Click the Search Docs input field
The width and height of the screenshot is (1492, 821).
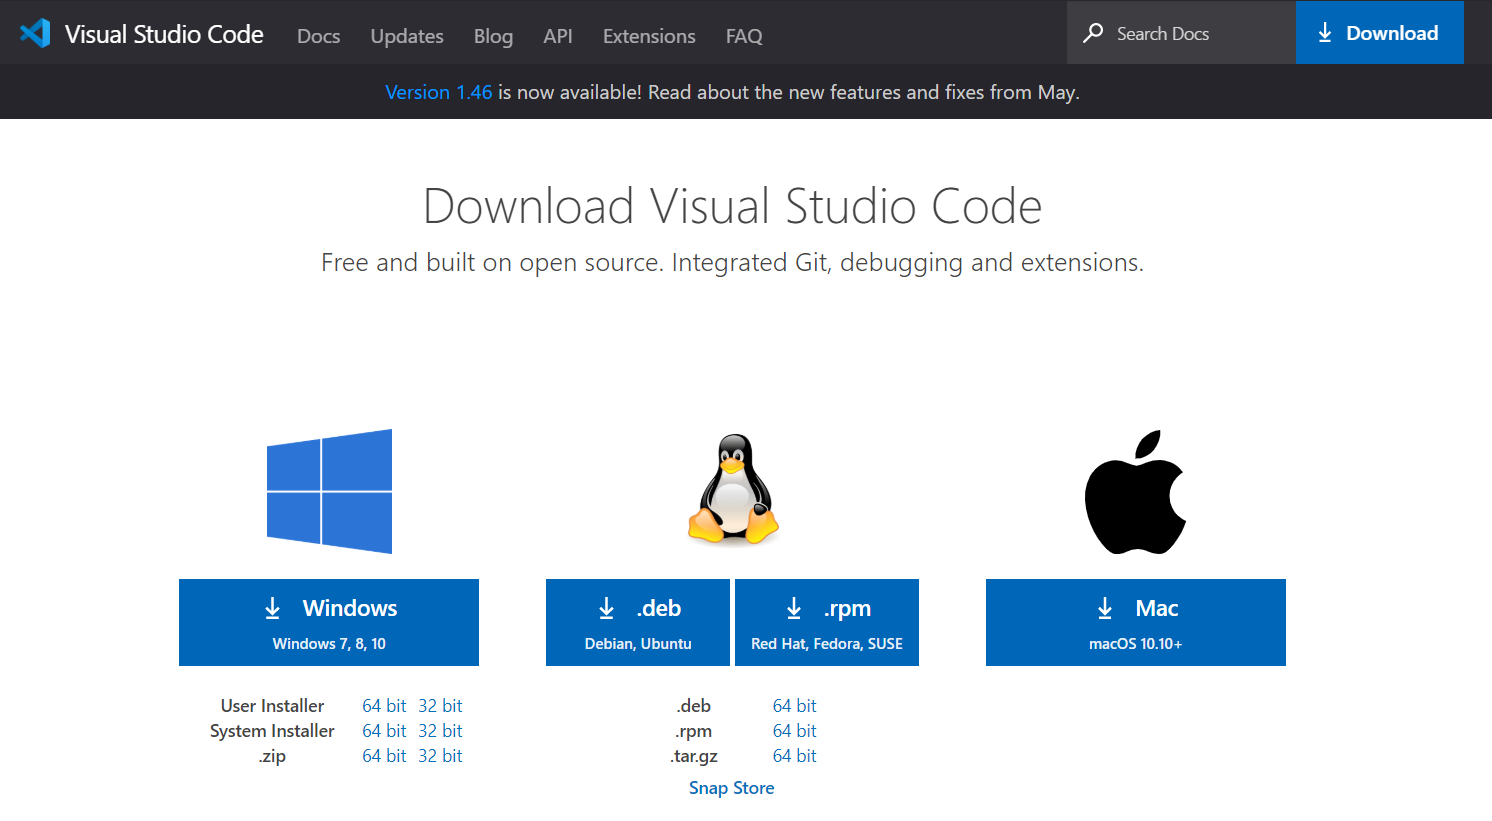(x=1180, y=32)
